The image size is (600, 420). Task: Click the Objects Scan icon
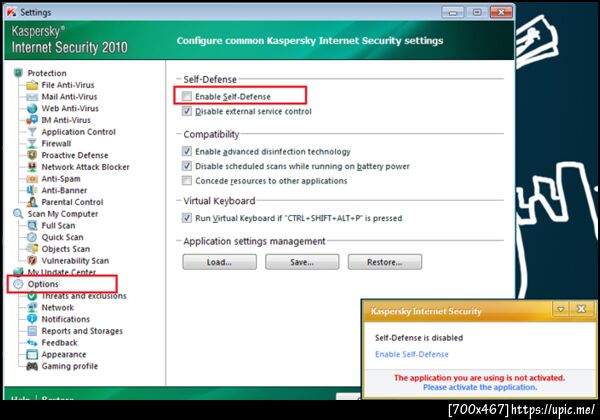32,249
